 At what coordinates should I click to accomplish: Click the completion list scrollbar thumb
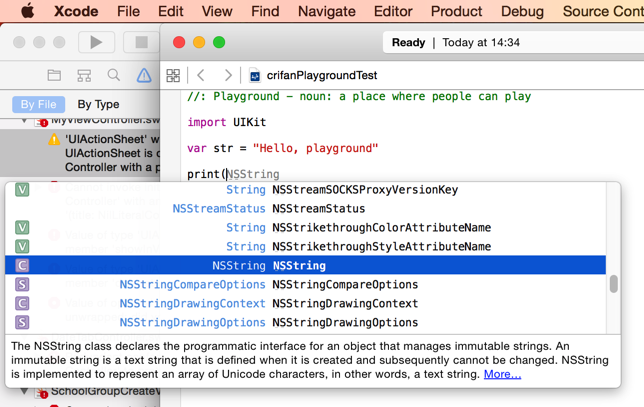(x=614, y=284)
